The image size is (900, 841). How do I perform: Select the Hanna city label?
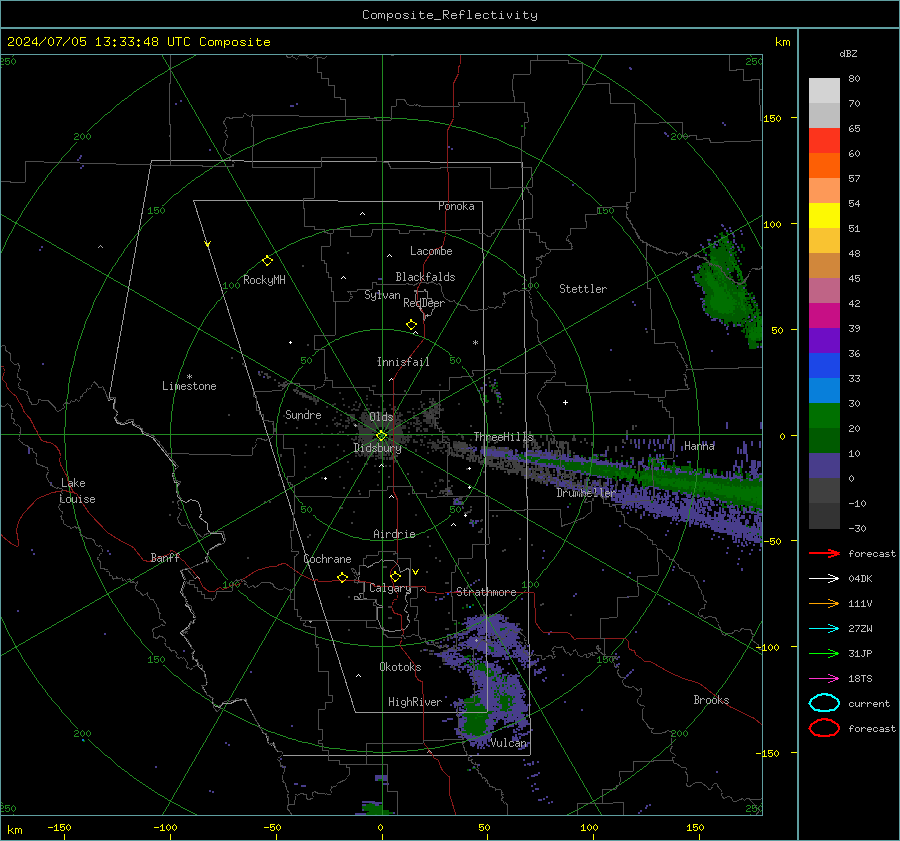699,446
